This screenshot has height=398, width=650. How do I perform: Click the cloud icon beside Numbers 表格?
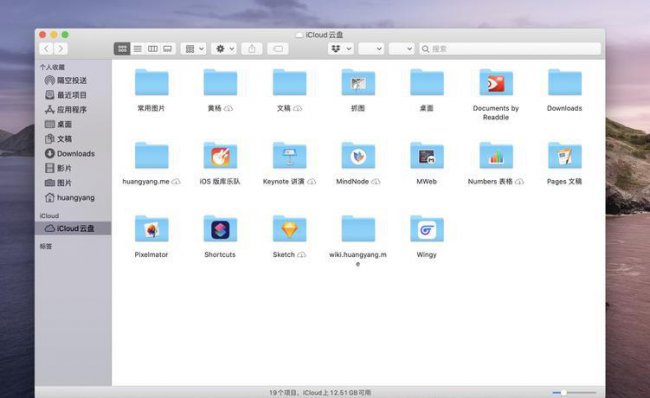point(519,182)
